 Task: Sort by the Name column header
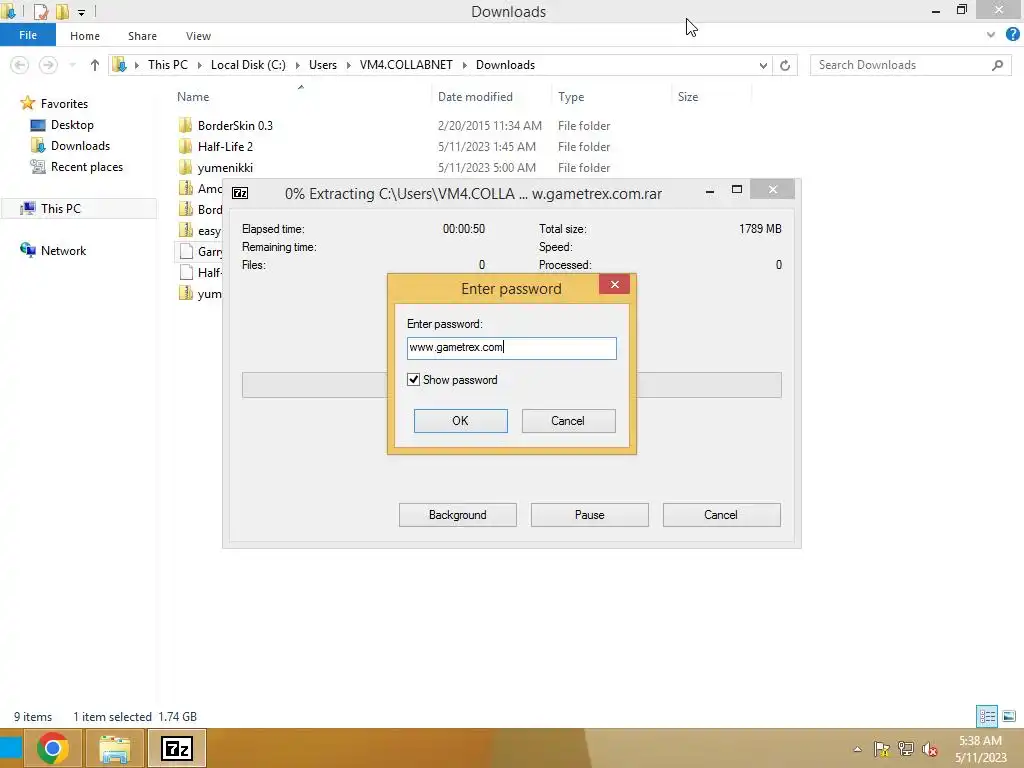pyautogui.click(x=193, y=97)
